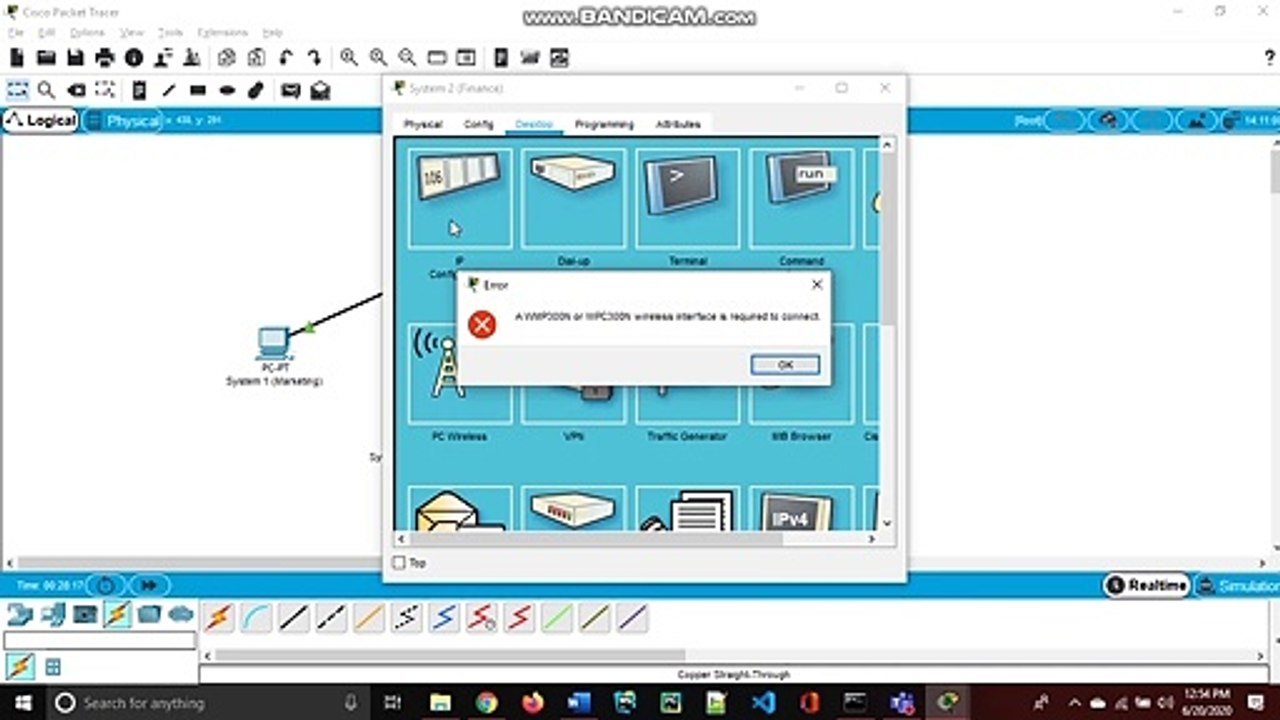Select the Desktop tab

coord(534,124)
